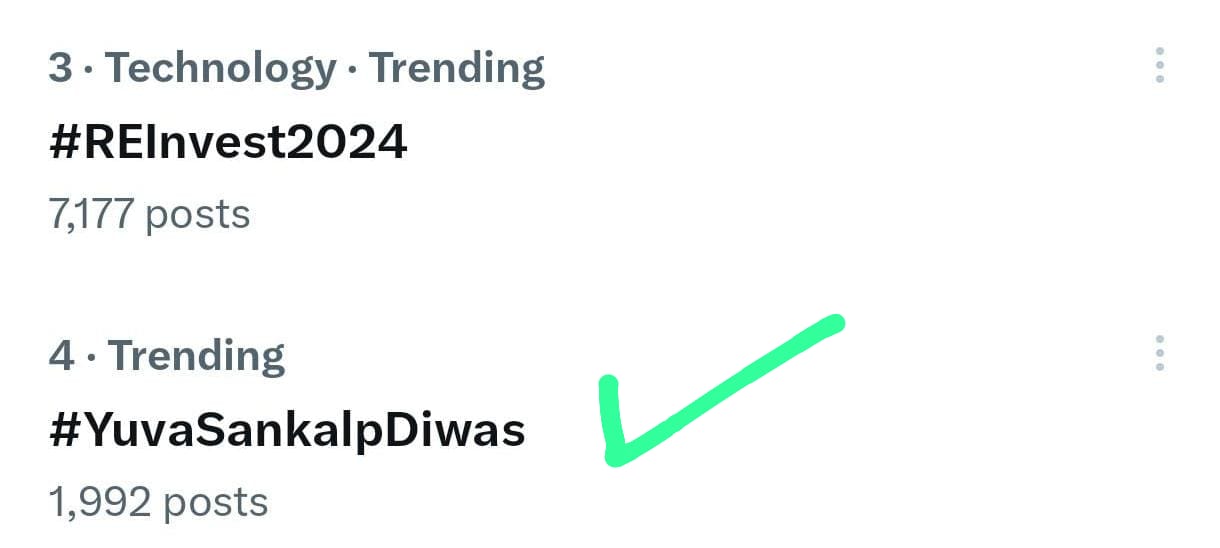Click Trending label beside Technology
Image resolution: width=1220 pixels, height=548 pixels.
pyautogui.click(x=457, y=68)
